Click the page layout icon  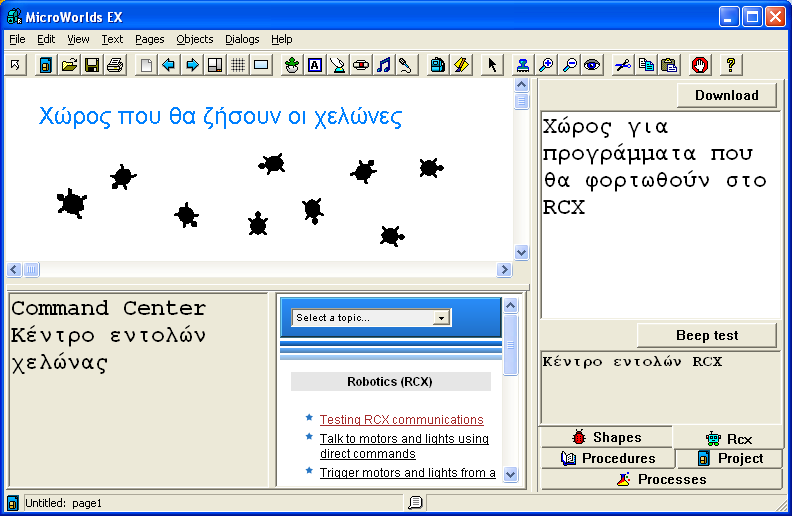point(215,65)
